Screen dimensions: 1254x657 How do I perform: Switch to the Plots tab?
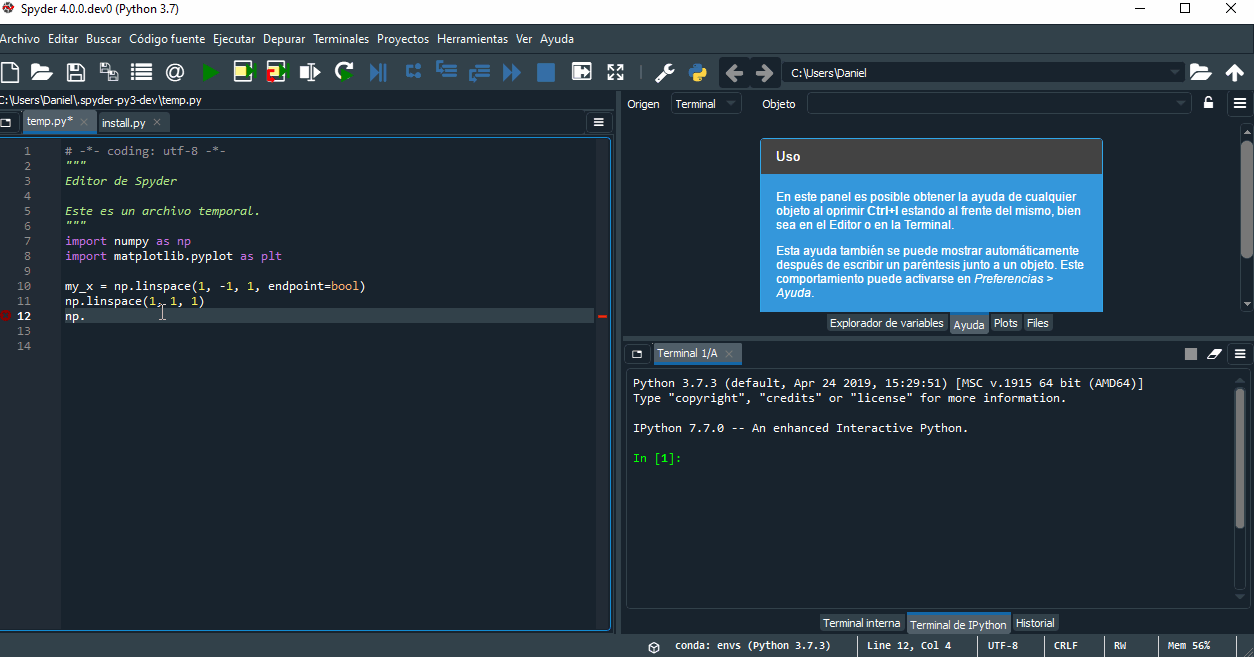tap(1006, 323)
